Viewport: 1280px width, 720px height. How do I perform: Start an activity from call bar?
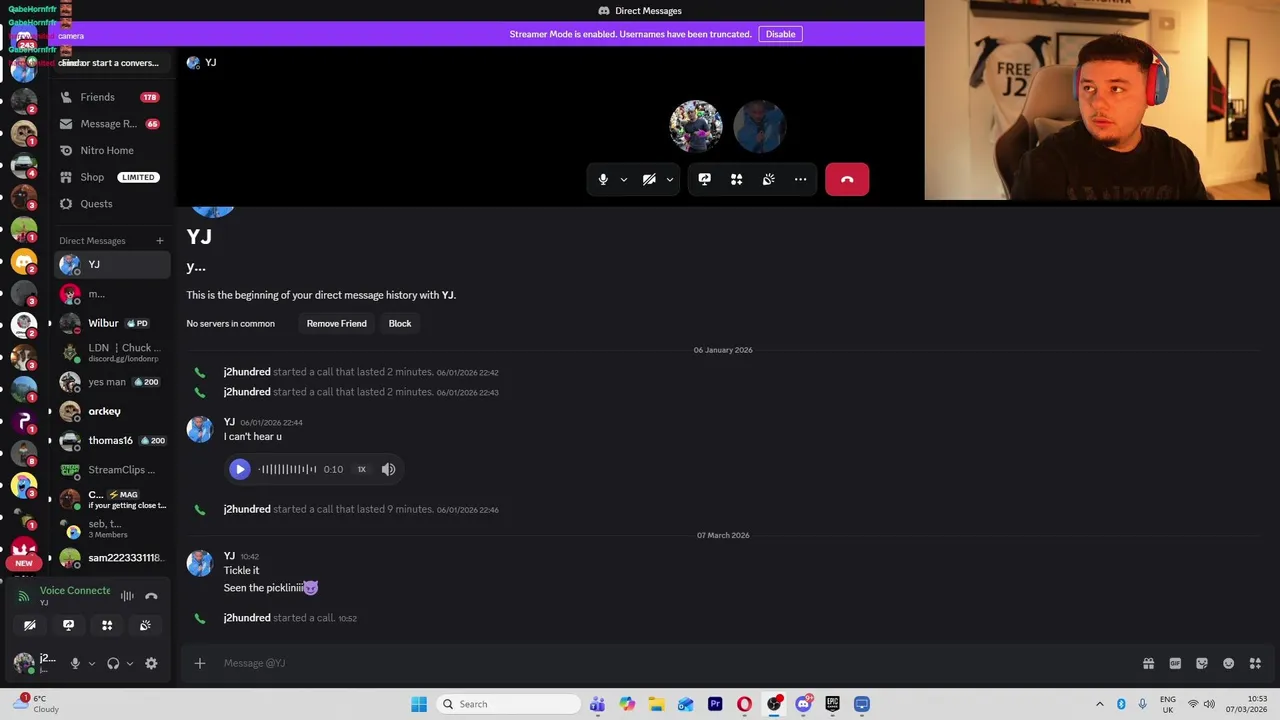tap(736, 180)
